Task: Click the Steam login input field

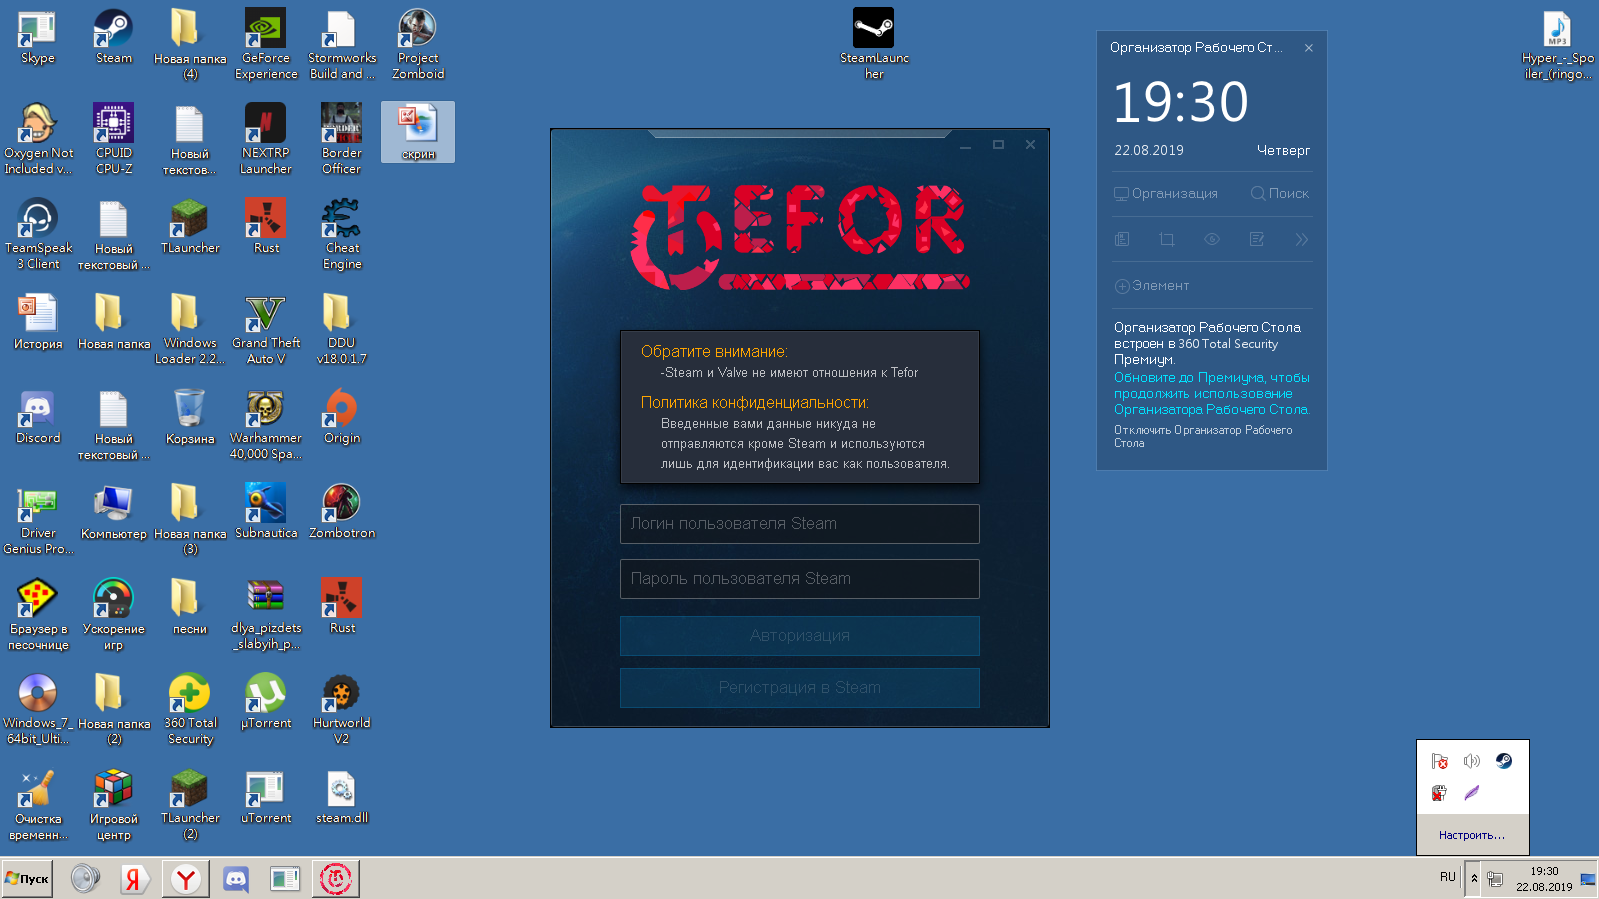Action: [799, 524]
